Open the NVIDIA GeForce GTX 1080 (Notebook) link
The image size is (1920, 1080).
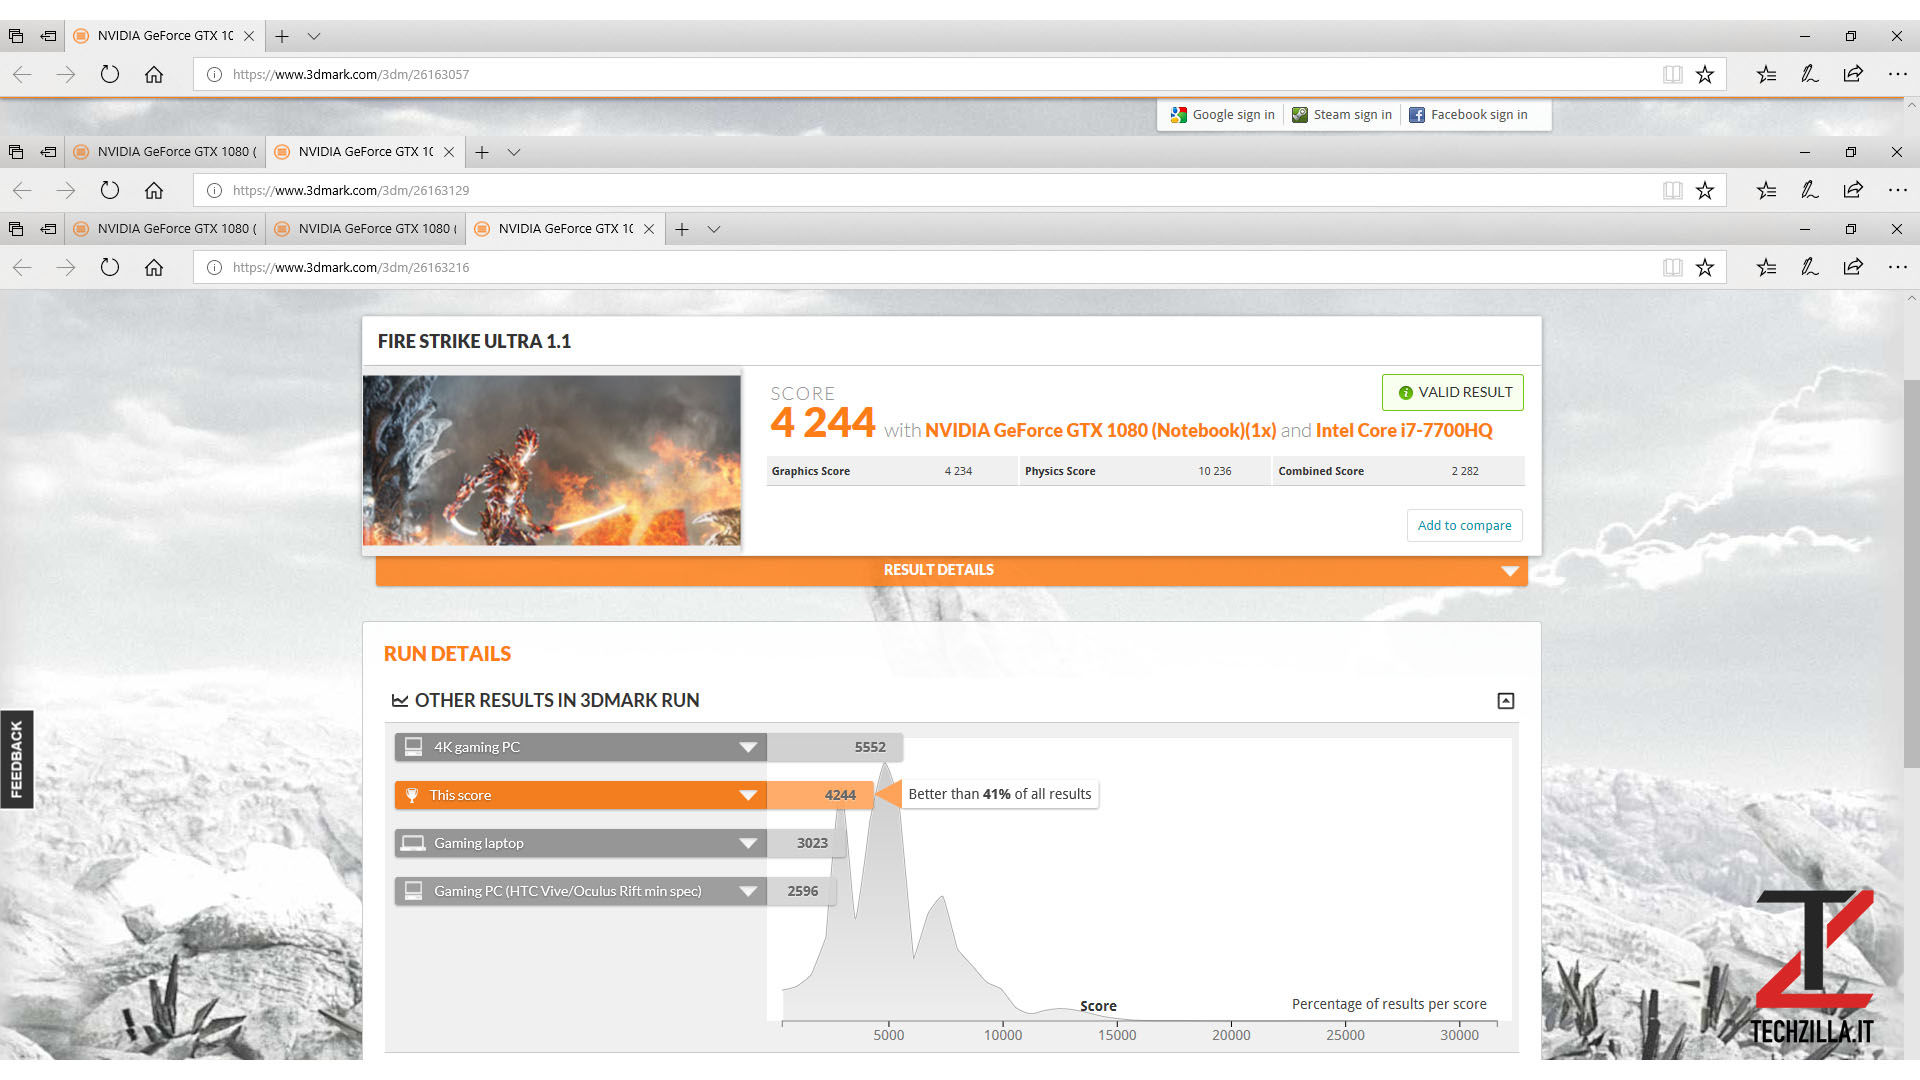tap(1100, 430)
